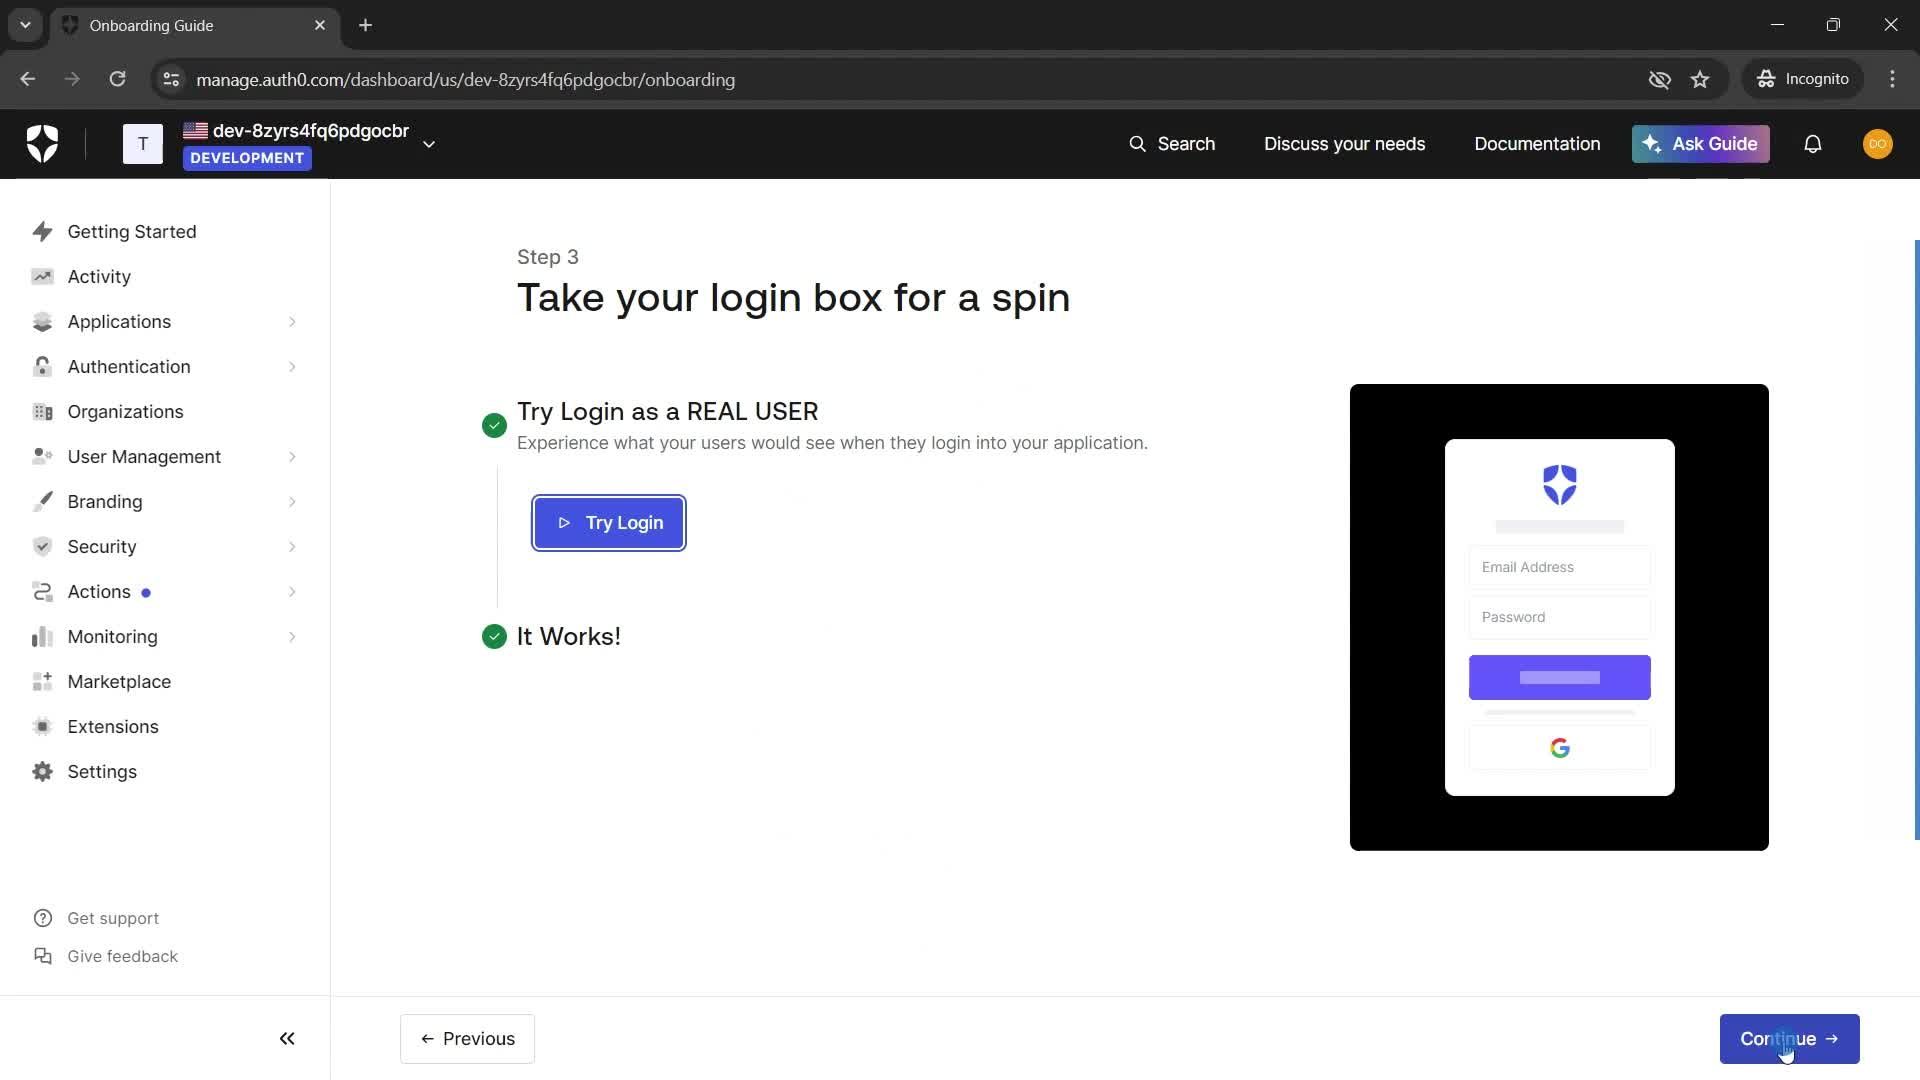Image resolution: width=1920 pixels, height=1080 pixels.
Task: Expand the Monitoring submenu
Action: tap(292, 637)
